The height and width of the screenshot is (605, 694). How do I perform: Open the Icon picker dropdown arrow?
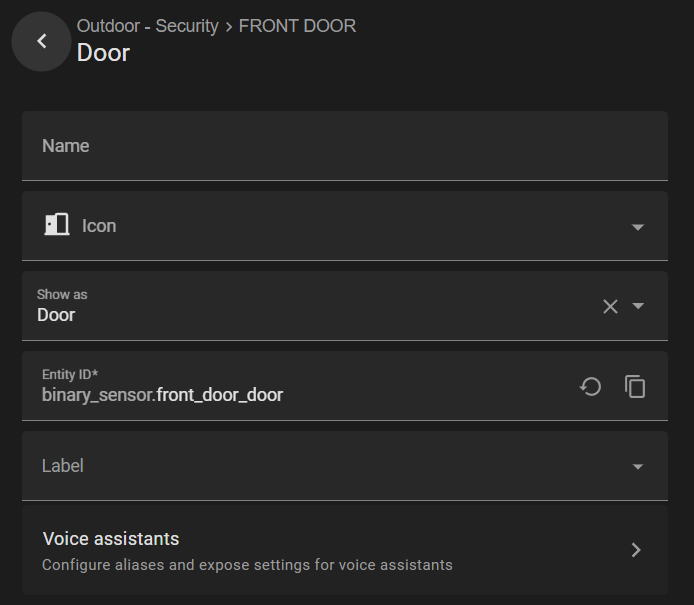[638, 227]
